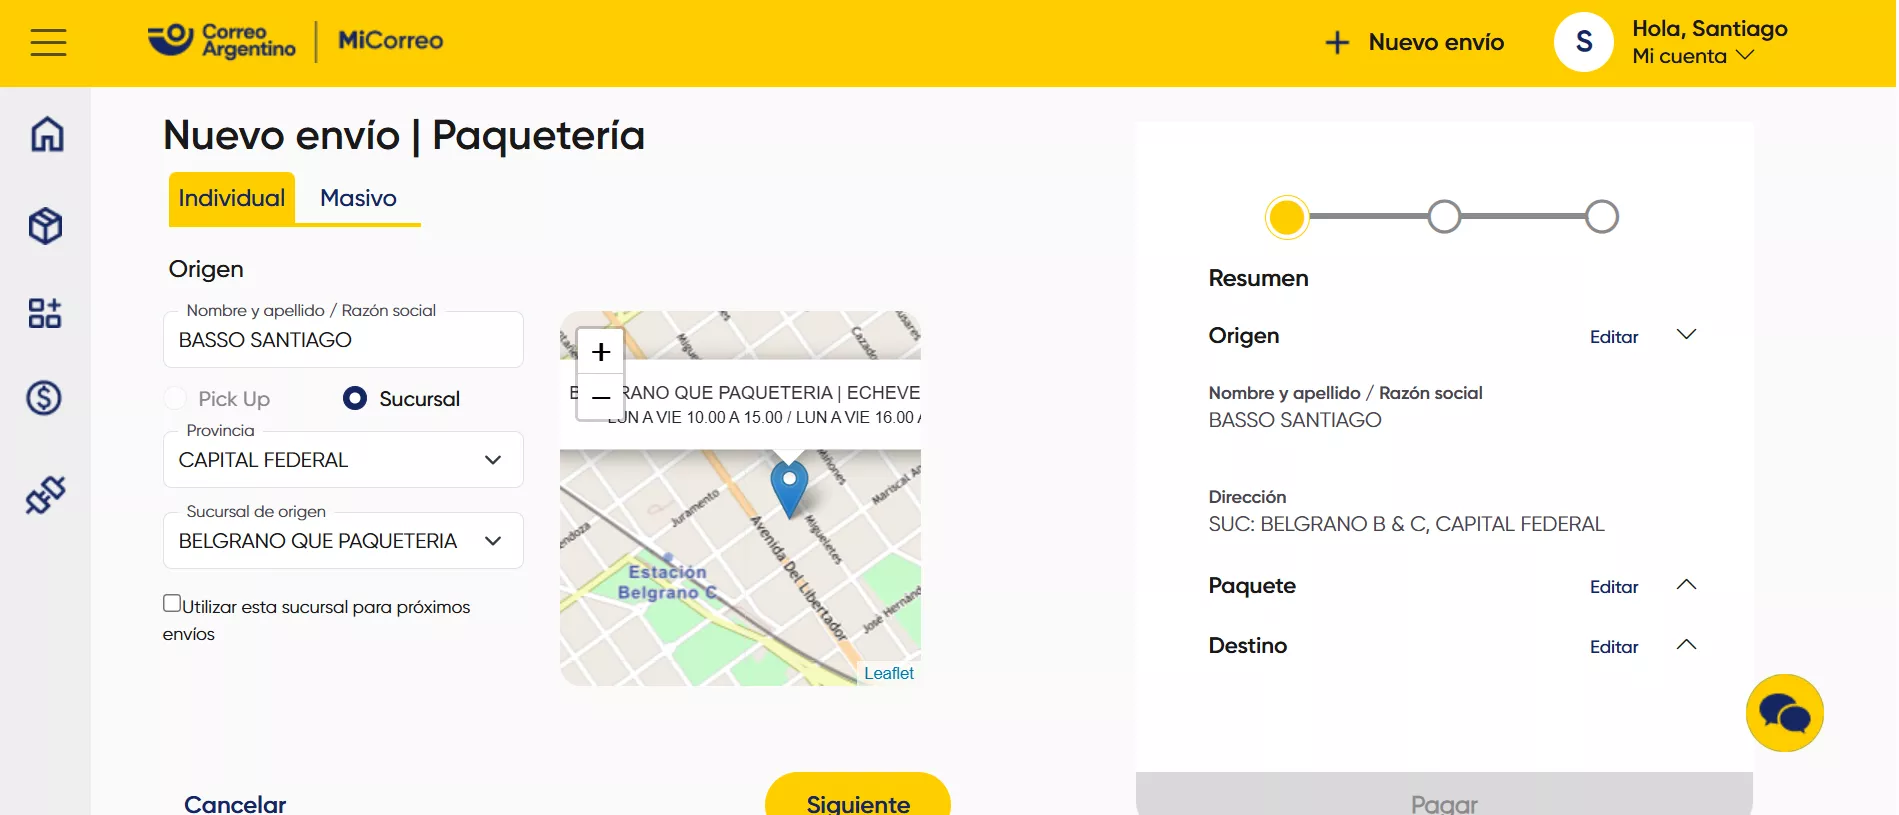
Task: Click the S user avatar
Action: [x=1584, y=42]
